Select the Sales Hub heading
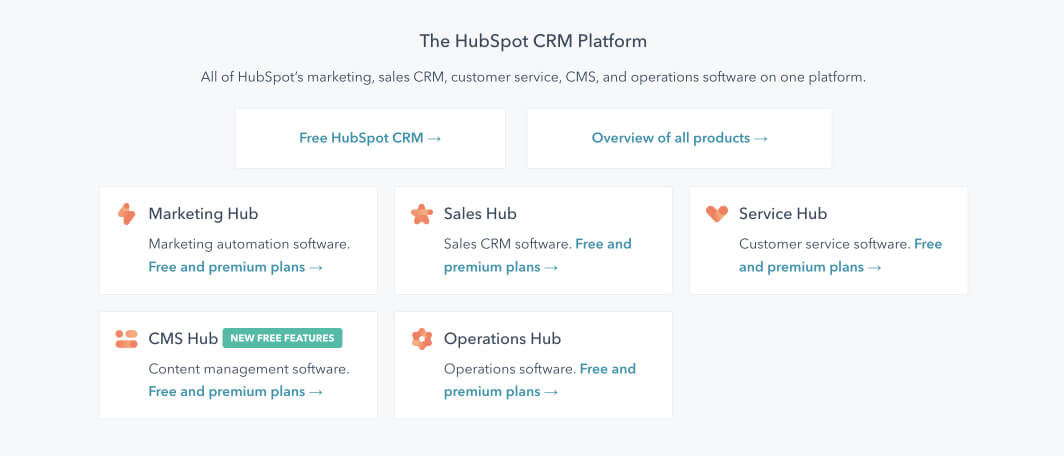Image resolution: width=1064 pixels, height=456 pixels. (x=480, y=214)
